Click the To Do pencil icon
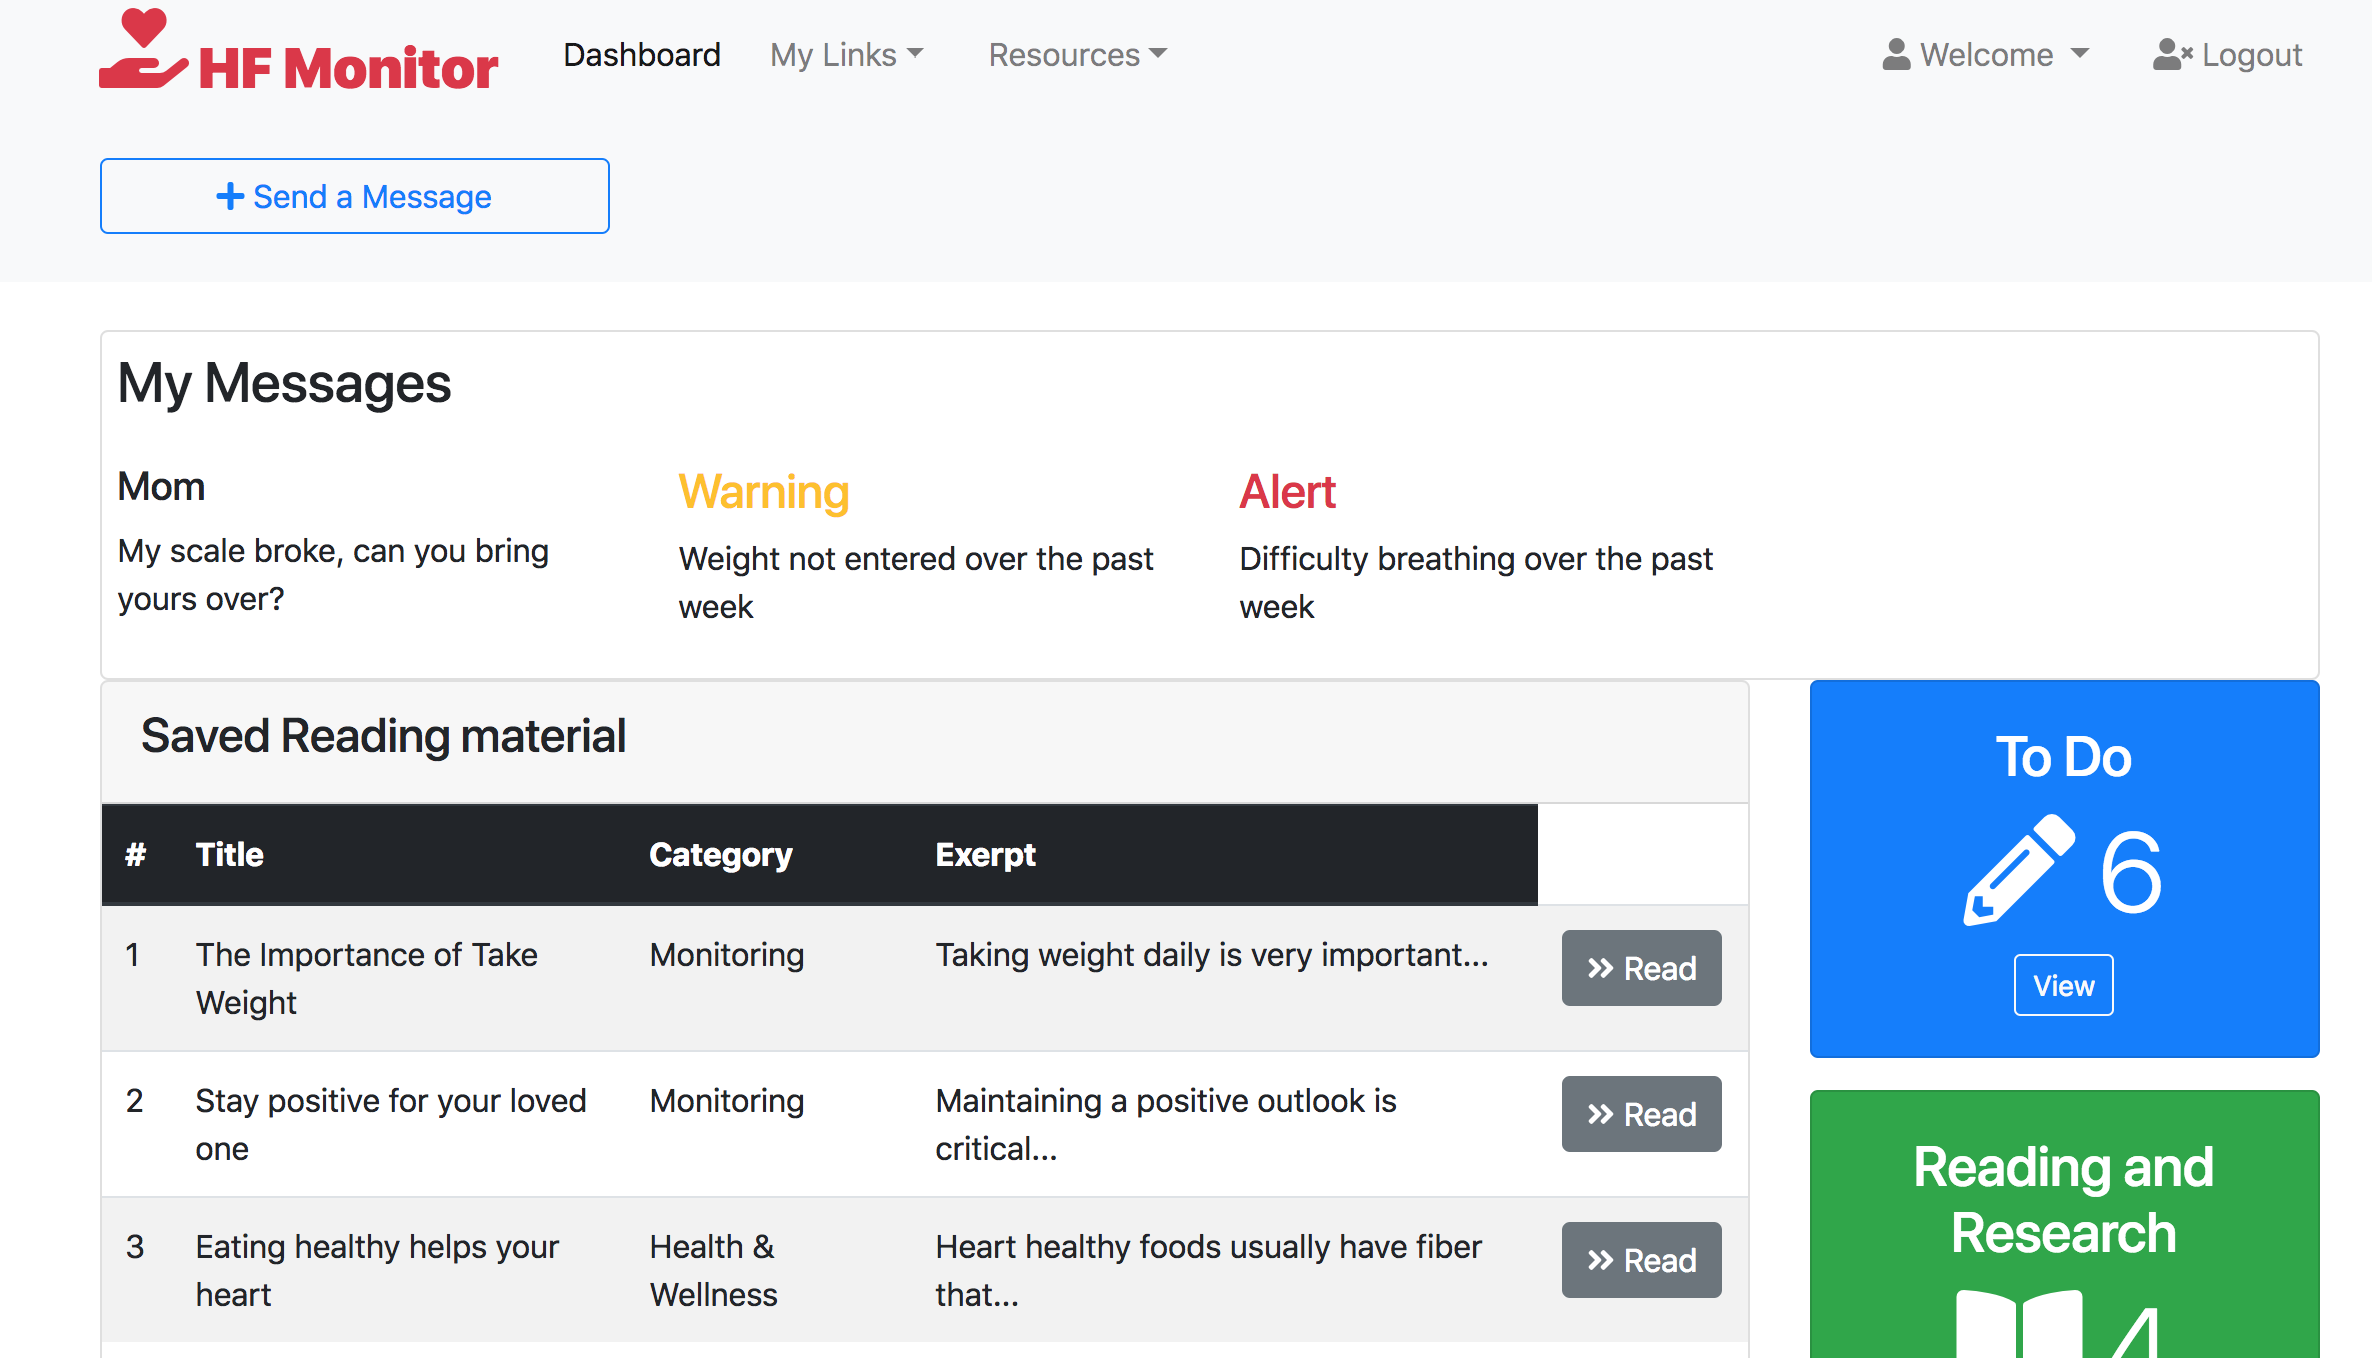 pos(2018,870)
